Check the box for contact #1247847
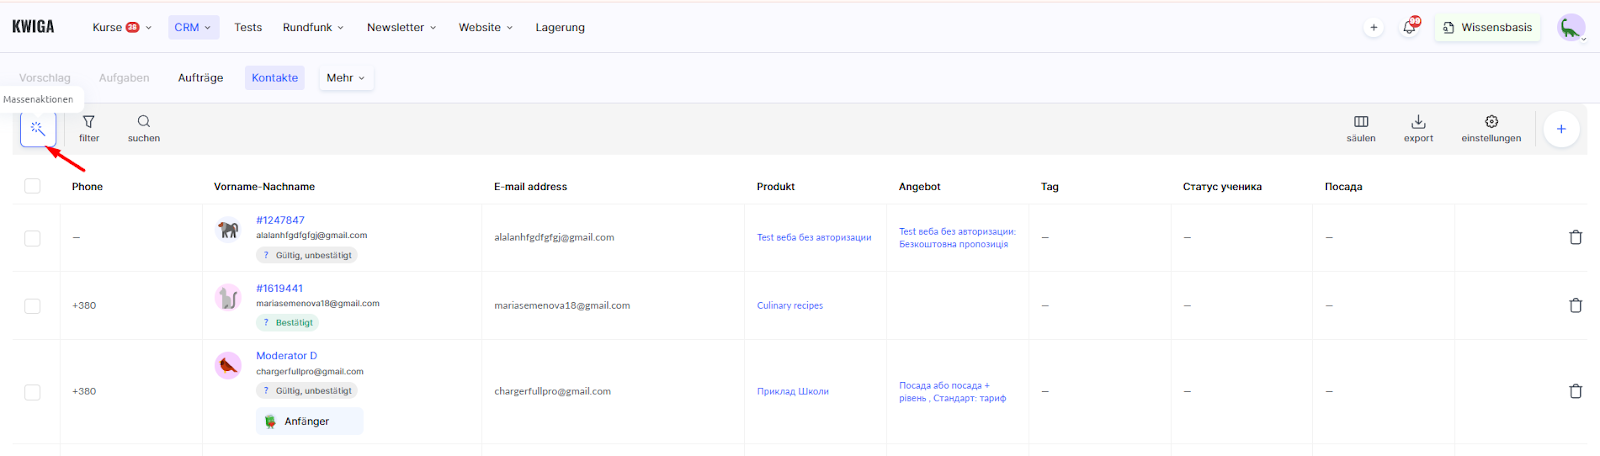The width and height of the screenshot is (1600, 456). click(33, 238)
